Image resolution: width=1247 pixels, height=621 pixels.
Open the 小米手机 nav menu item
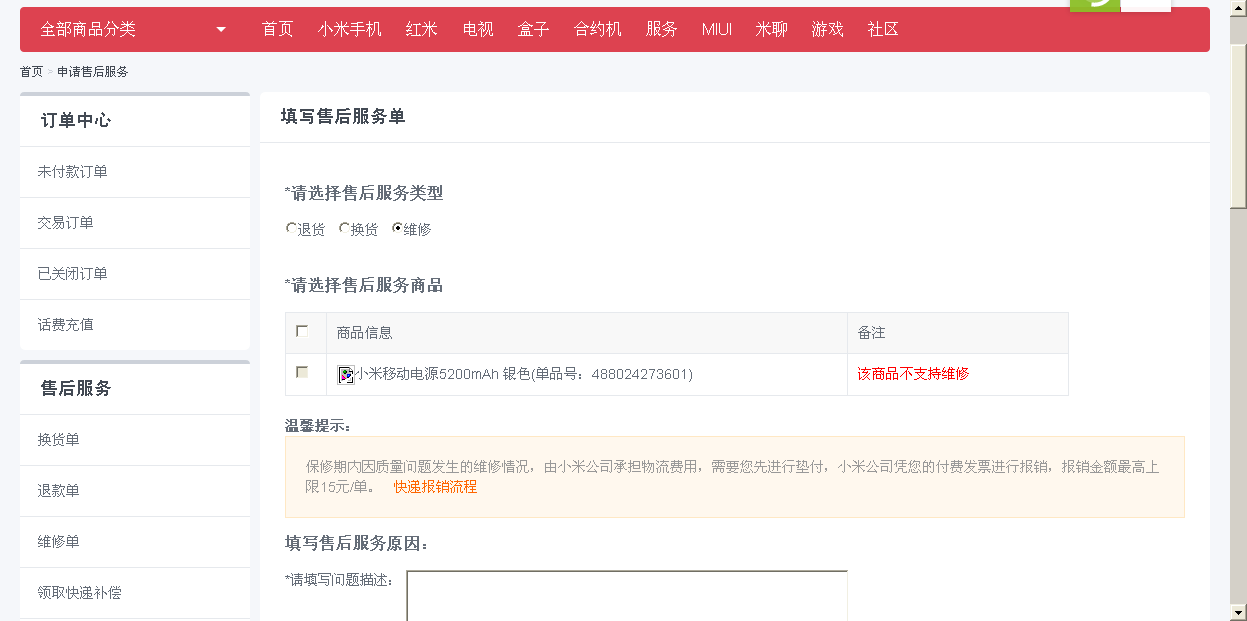[350, 29]
